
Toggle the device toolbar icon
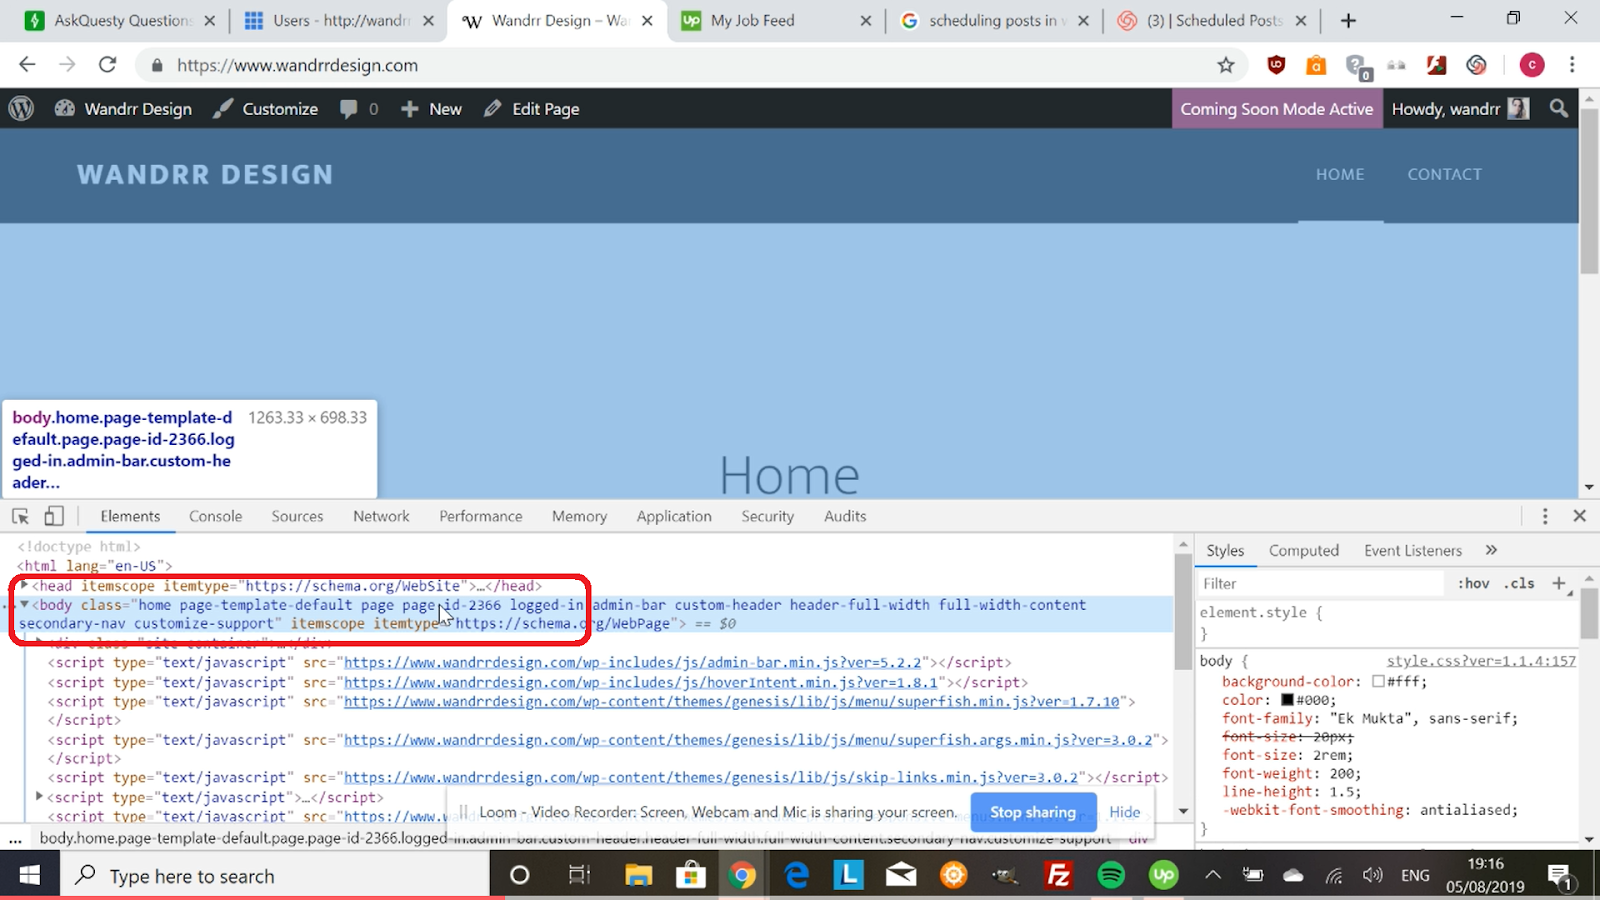[x=54, y=516]
